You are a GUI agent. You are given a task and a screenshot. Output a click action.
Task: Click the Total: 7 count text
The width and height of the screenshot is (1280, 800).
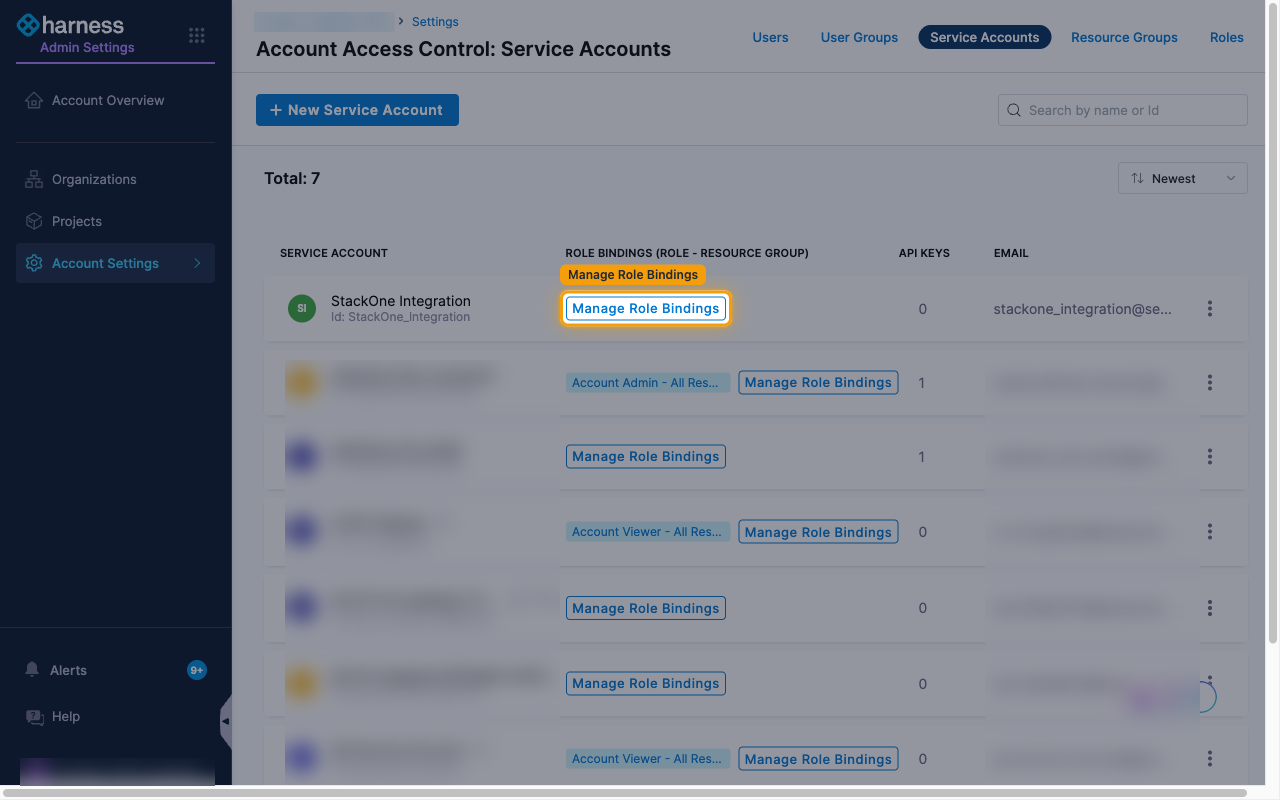292,178
